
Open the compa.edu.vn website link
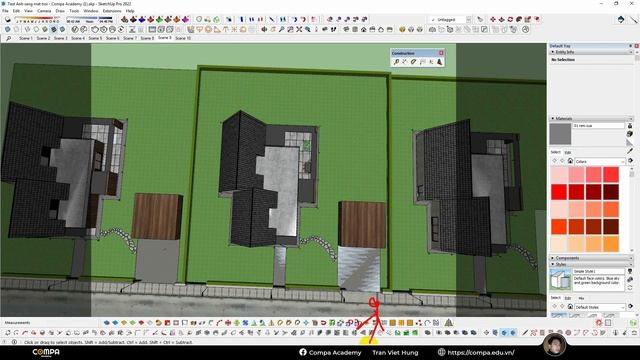click(x=476, y=352)
